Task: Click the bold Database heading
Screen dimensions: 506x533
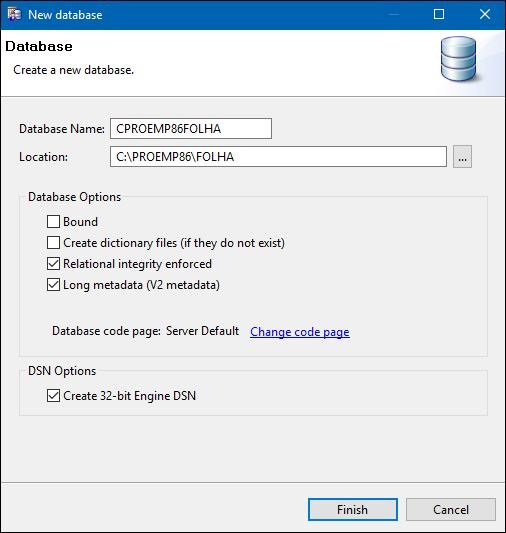Action: point(39,46)
